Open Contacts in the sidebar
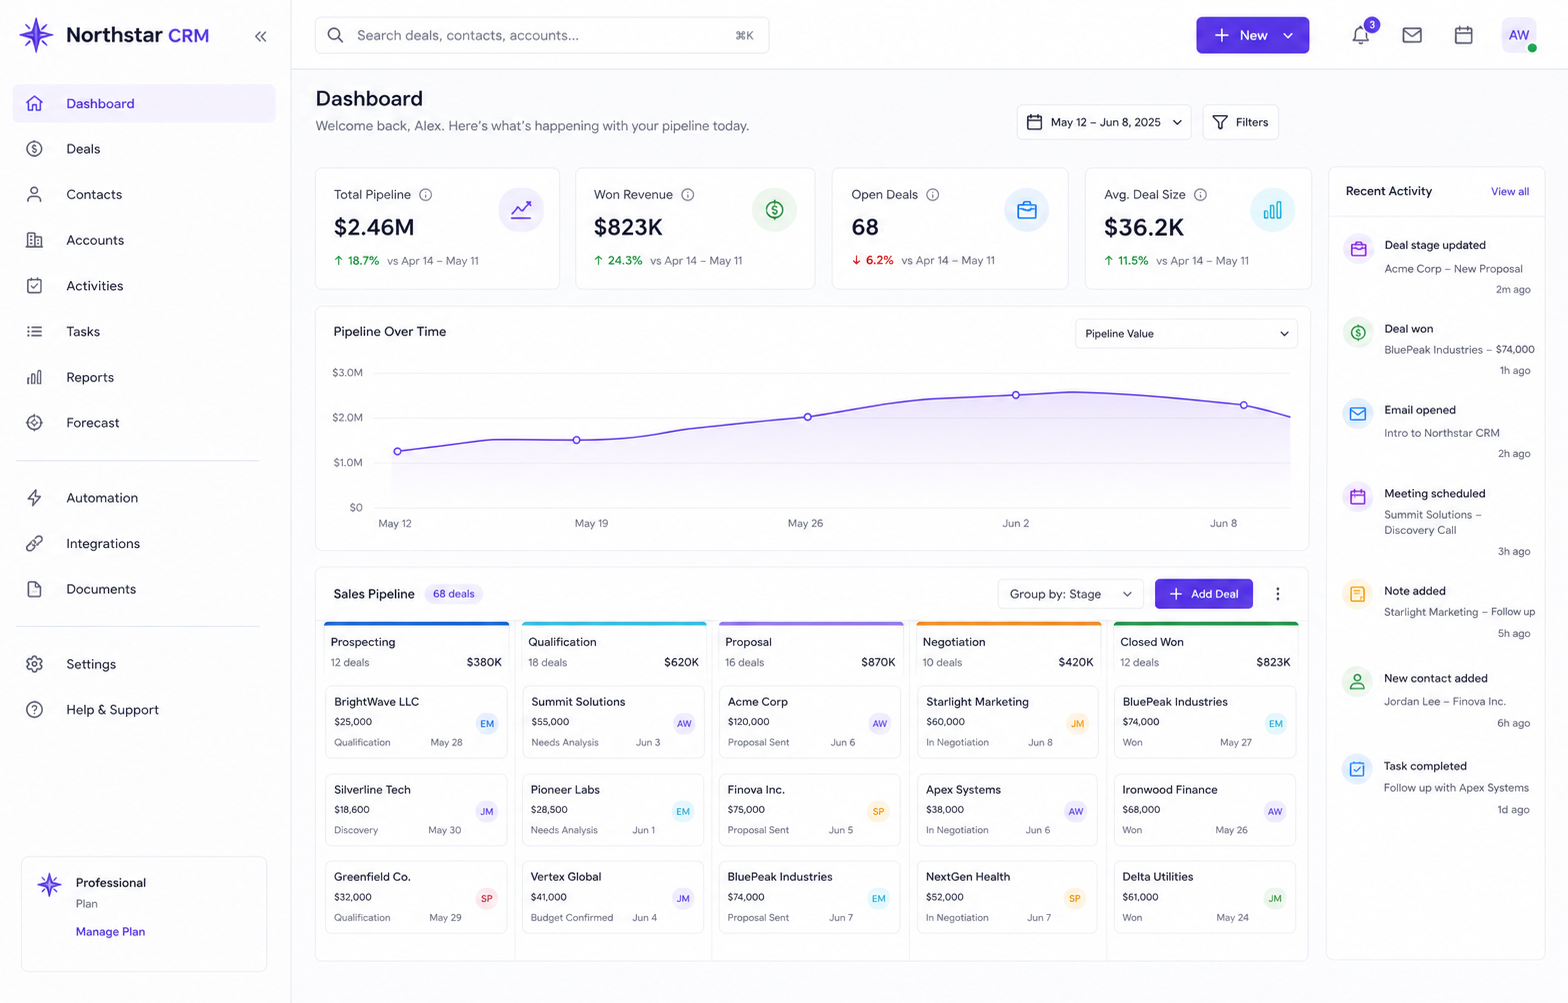The width and height of the screenshot is (1568, 1003). click(144, 195)
